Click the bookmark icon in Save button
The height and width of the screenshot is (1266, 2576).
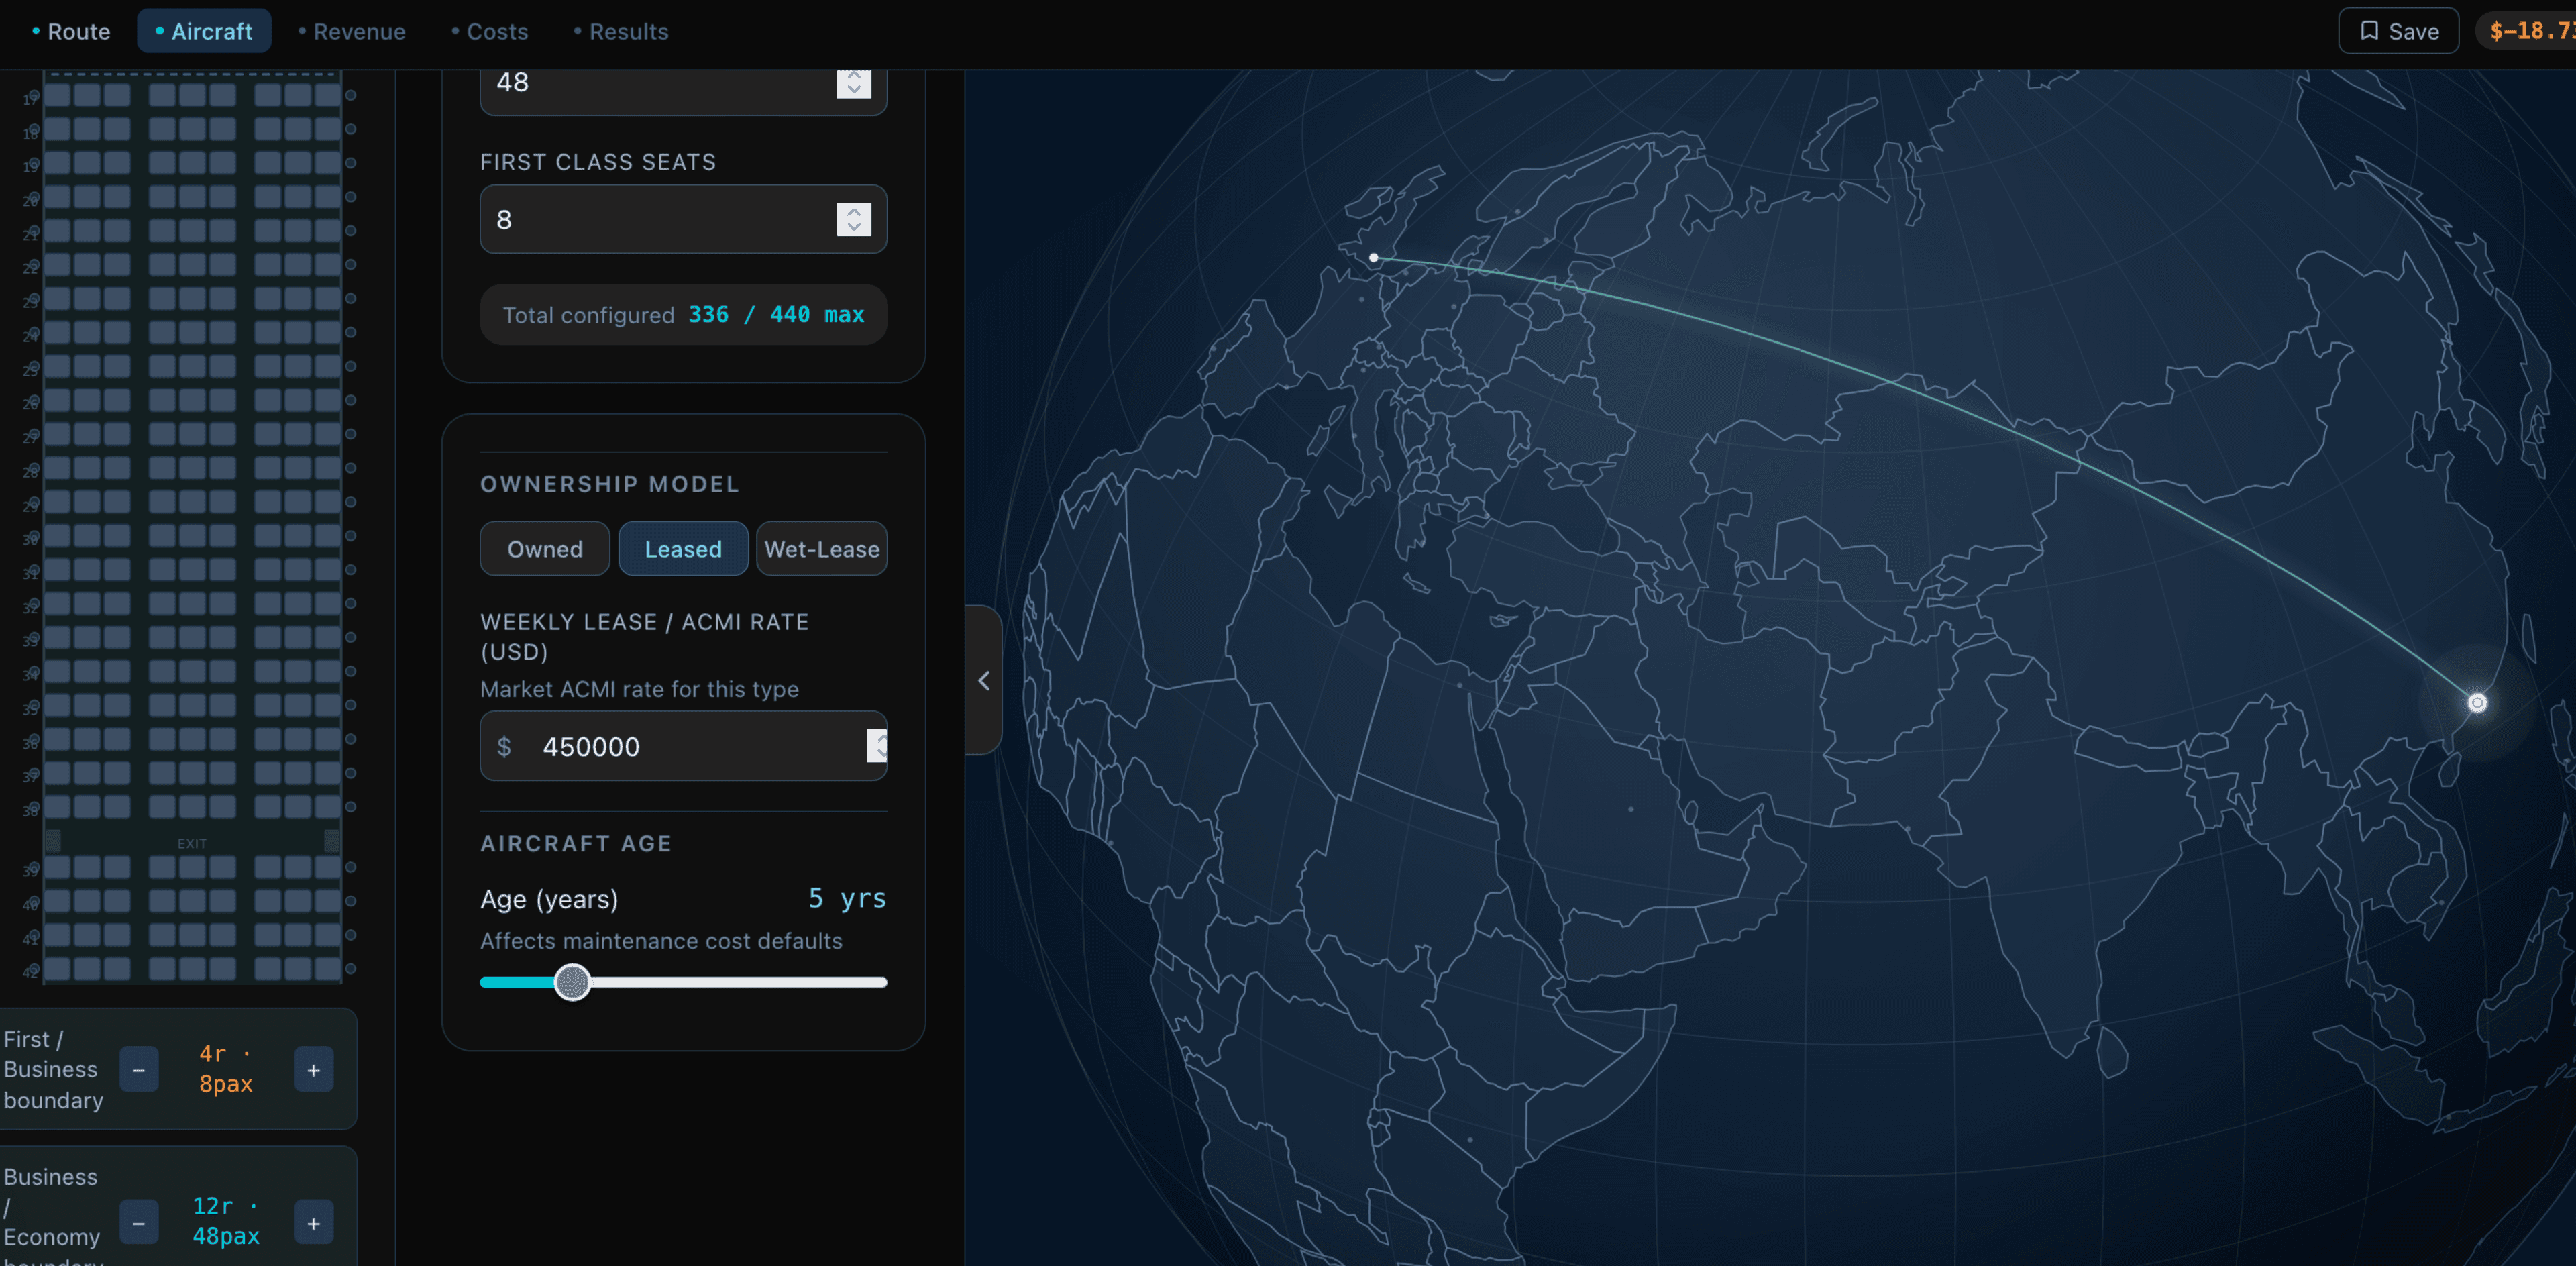coord(2369,31)
